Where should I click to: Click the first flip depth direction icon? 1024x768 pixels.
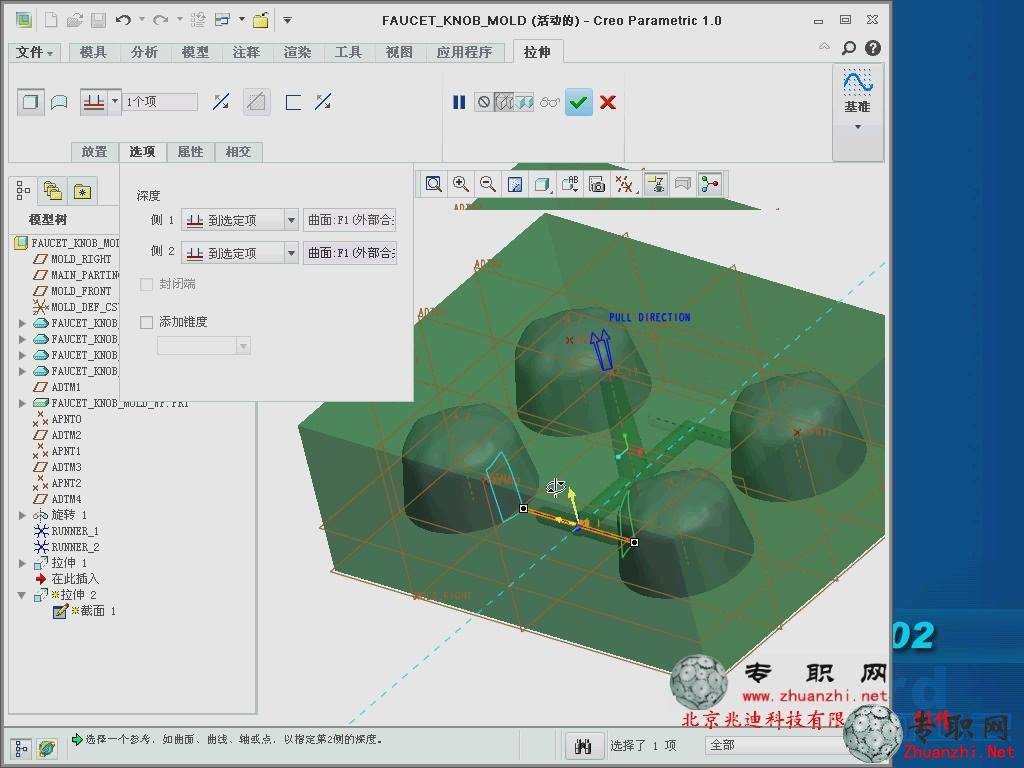point(221,102)
